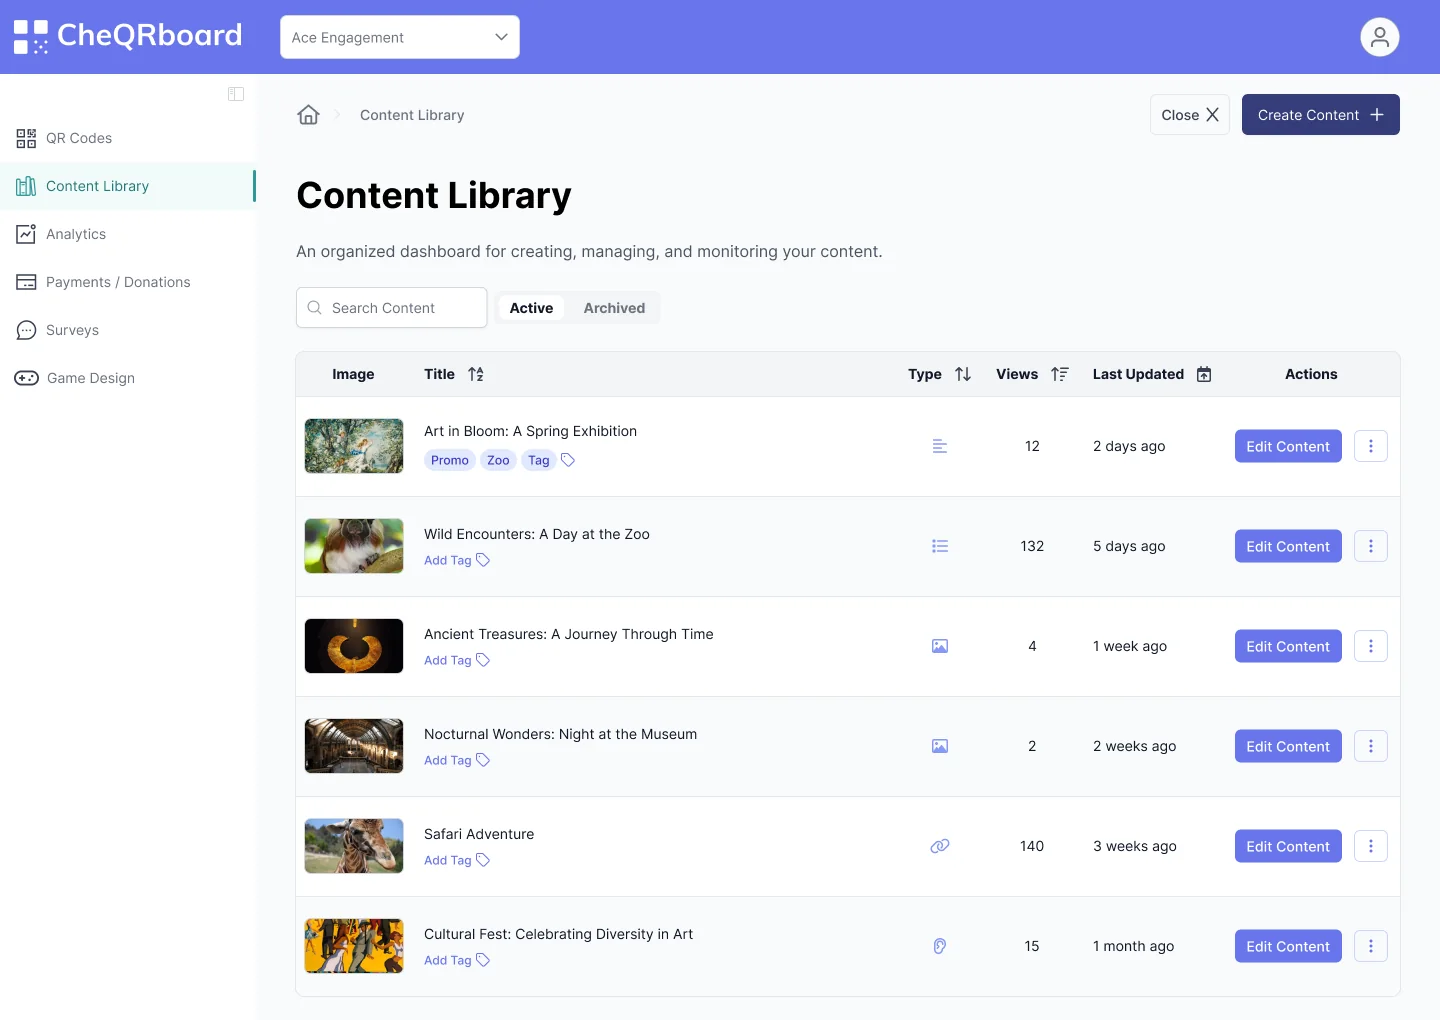This screenshot has height=1020, width=1440.
Task: Open Game Design in sidebar
Action: [x=128, y=378]
